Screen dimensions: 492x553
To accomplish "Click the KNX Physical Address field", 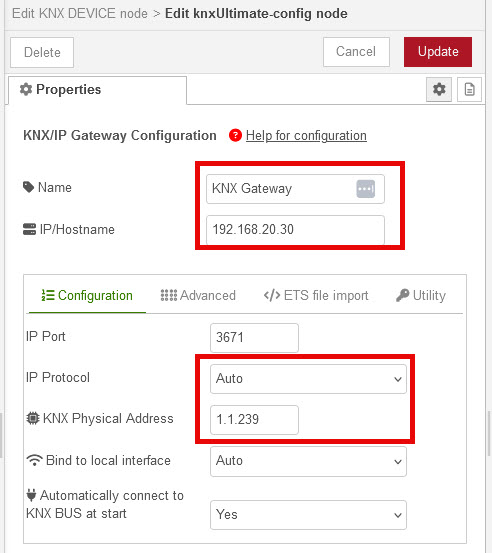I will pyautogui.click(x=254, y=420).
